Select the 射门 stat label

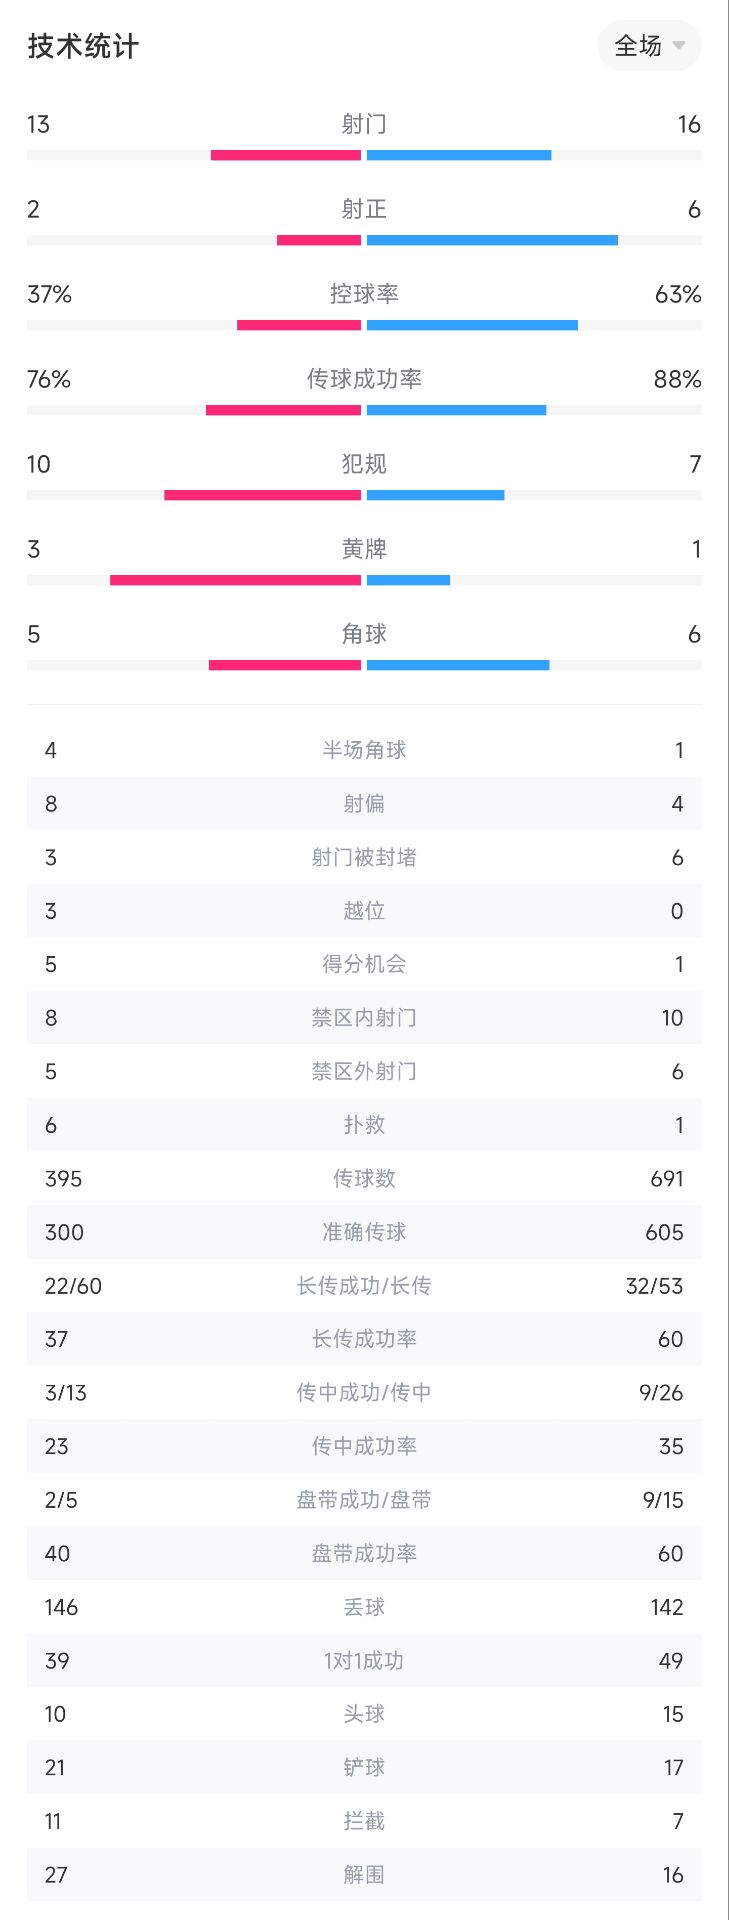click(x=364, y=124)
